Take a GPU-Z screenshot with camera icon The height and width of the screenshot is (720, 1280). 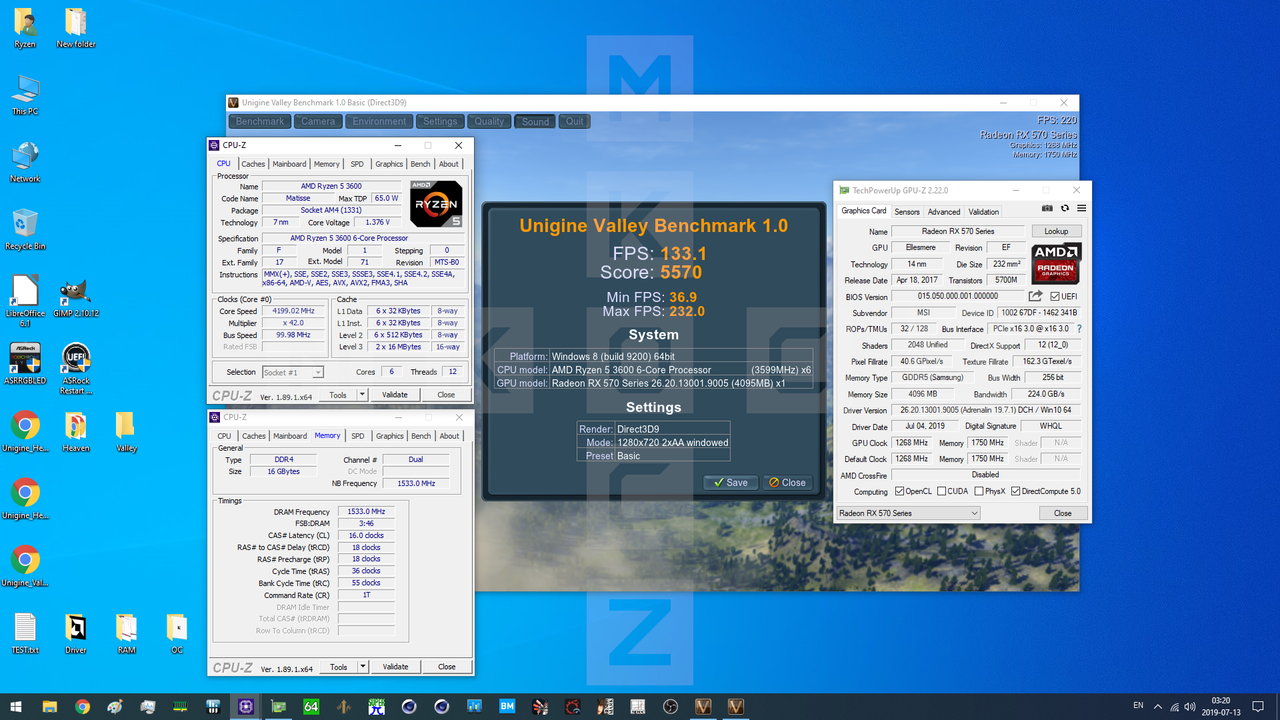point(1047,208)
